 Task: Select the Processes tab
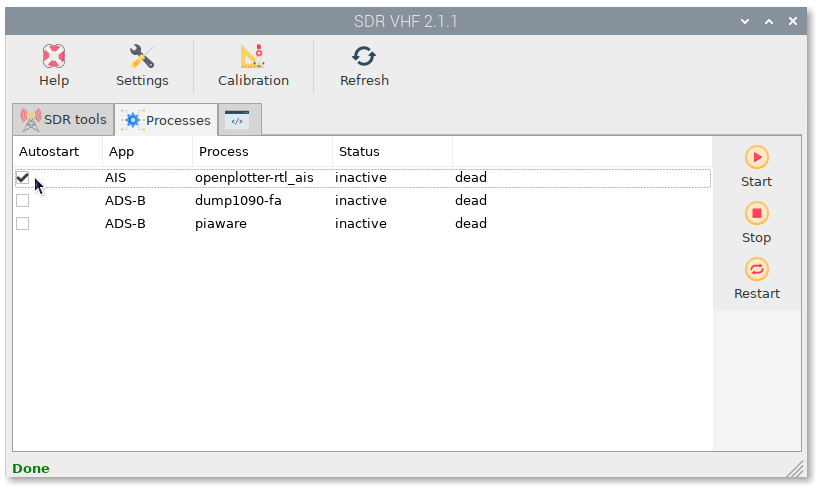coord(166,120)
